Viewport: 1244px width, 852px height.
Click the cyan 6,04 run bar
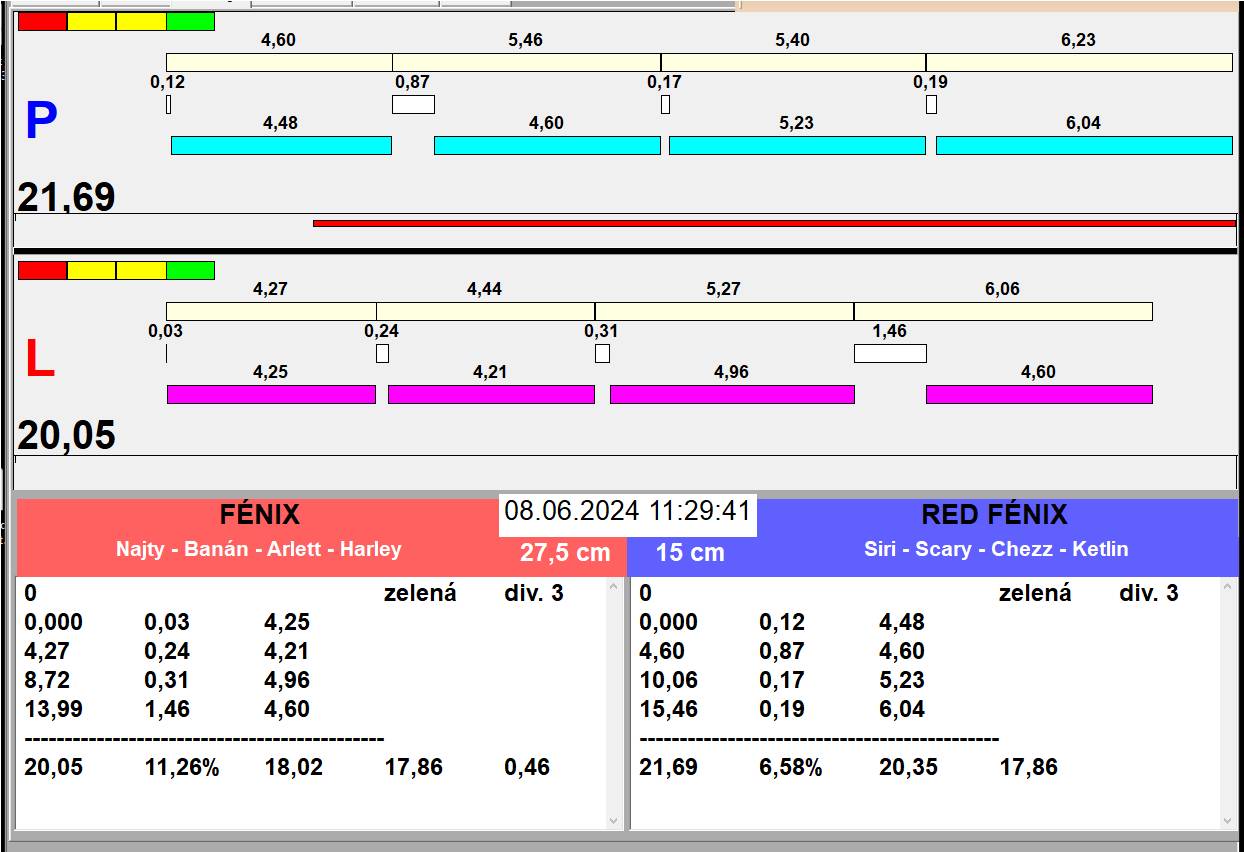(x=1083, y=145)
